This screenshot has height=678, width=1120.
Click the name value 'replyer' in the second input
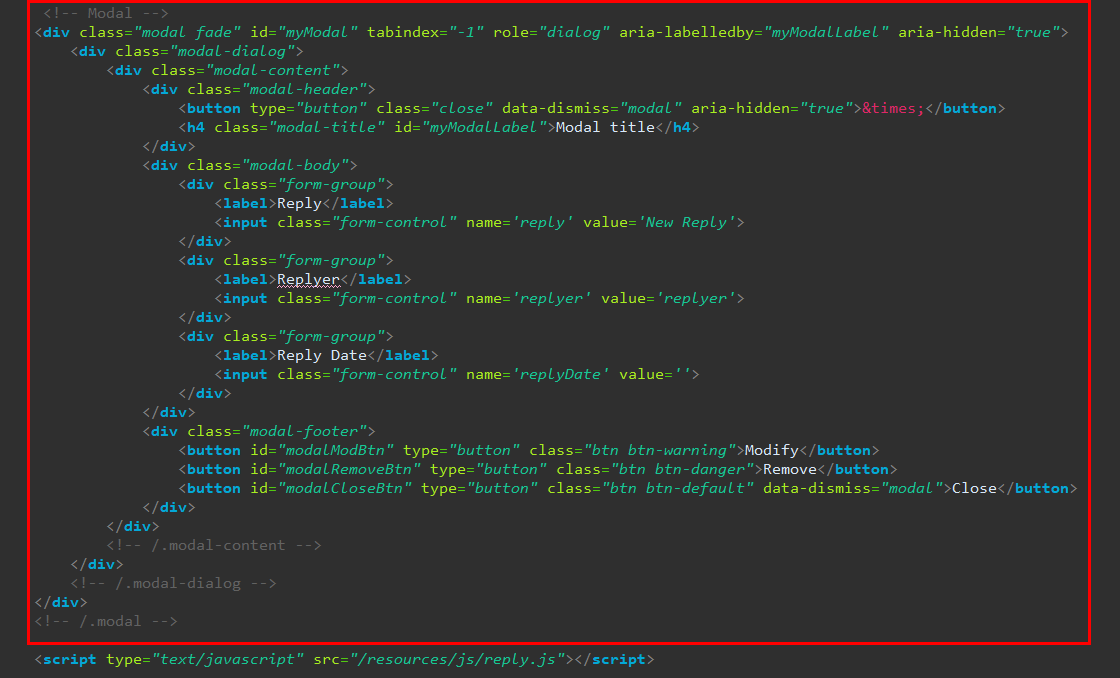pyautogui.click(x=551, y=299)
